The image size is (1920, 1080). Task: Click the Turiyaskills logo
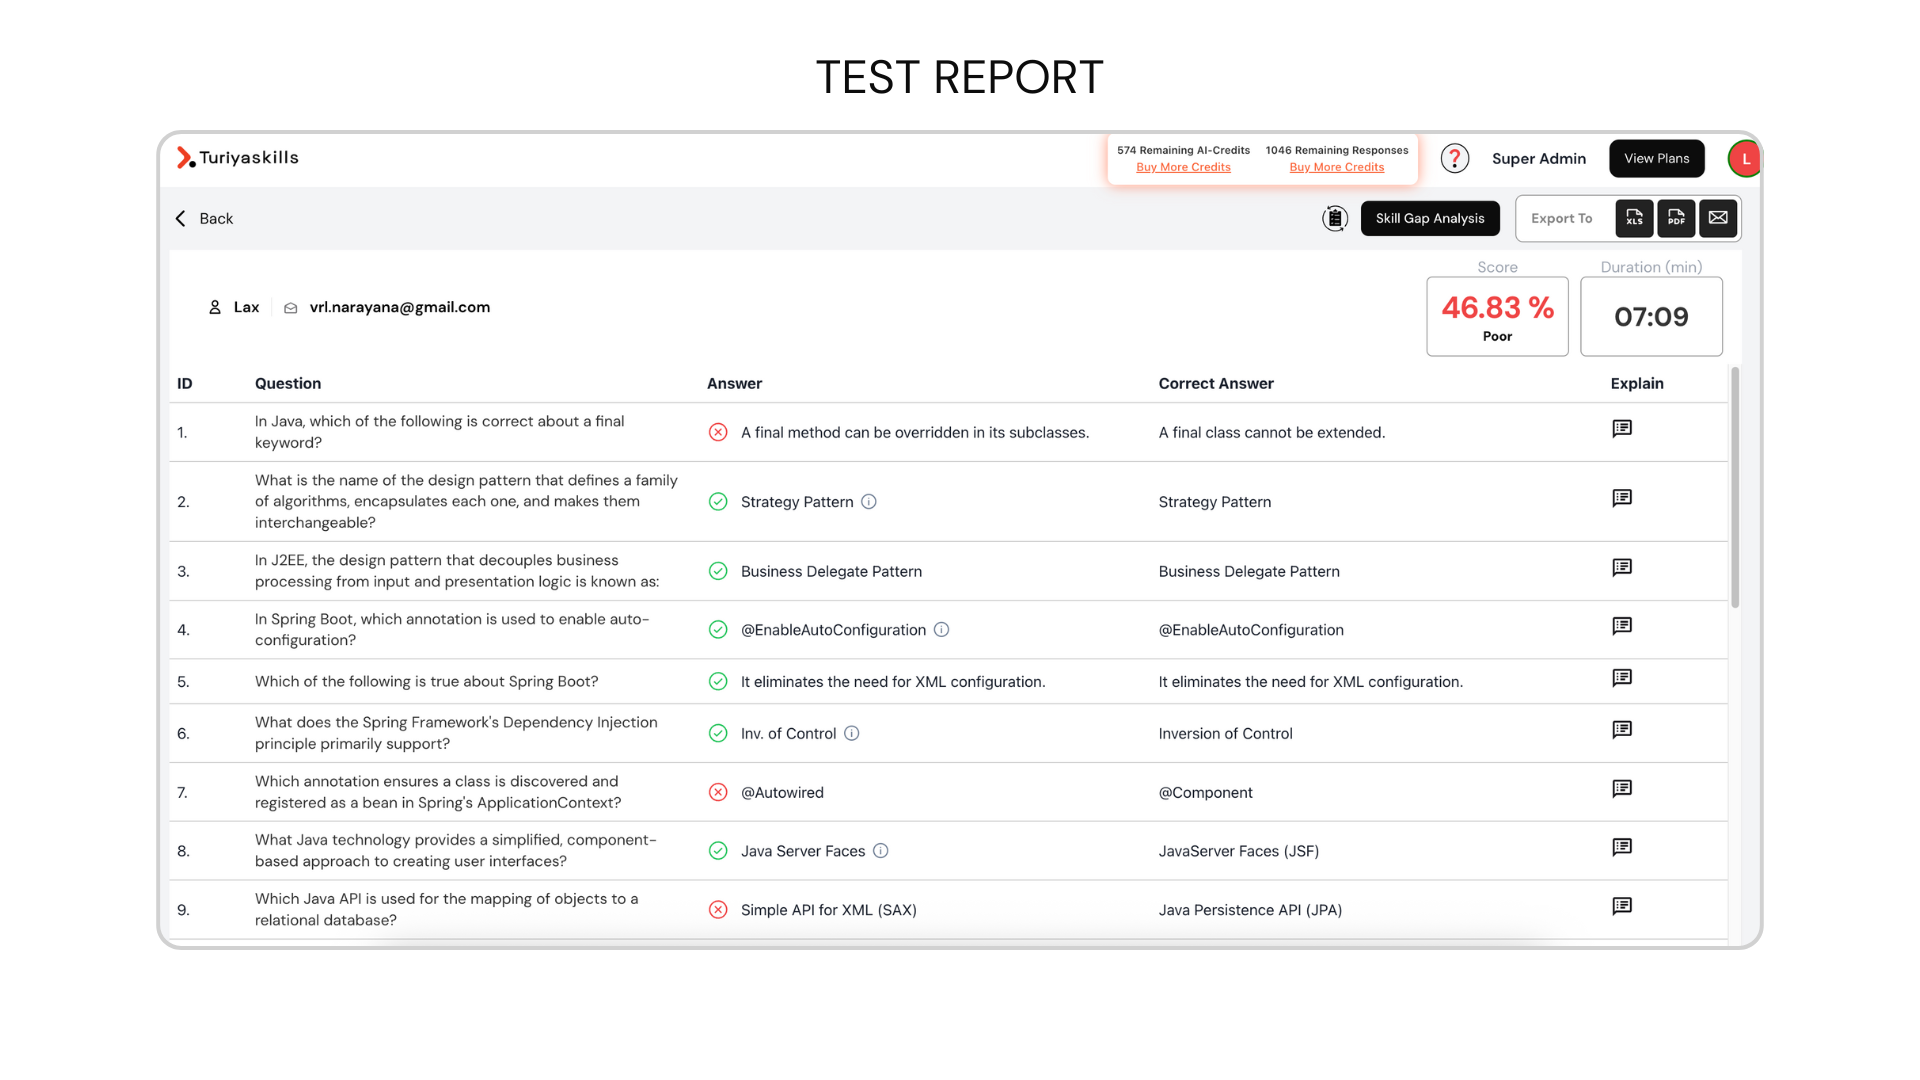click(238, 158)
